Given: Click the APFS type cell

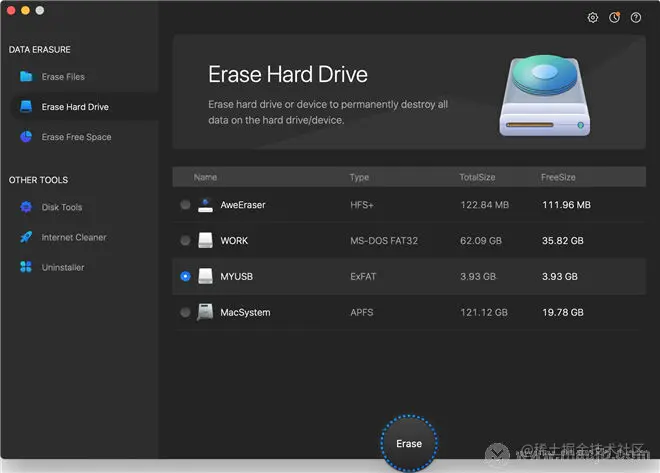Looking at the screenshot, I should (x=362, y=312).
